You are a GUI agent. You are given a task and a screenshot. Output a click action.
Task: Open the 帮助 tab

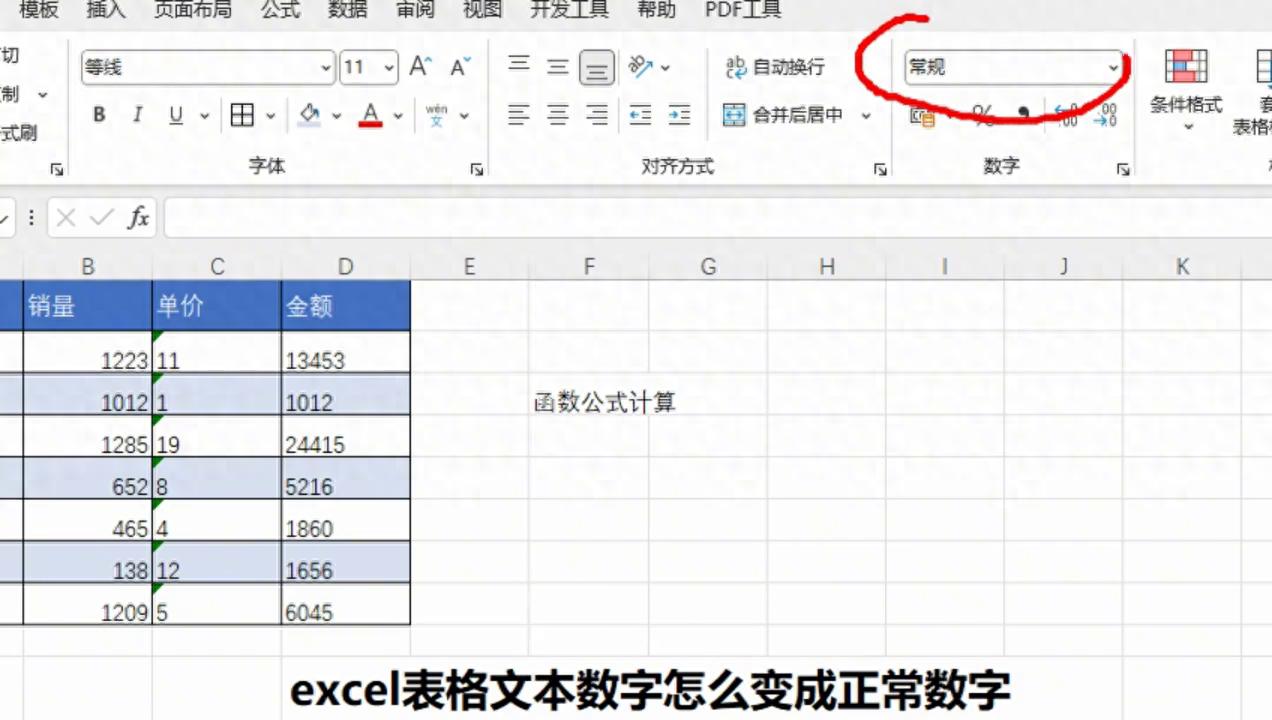[656, 10]
